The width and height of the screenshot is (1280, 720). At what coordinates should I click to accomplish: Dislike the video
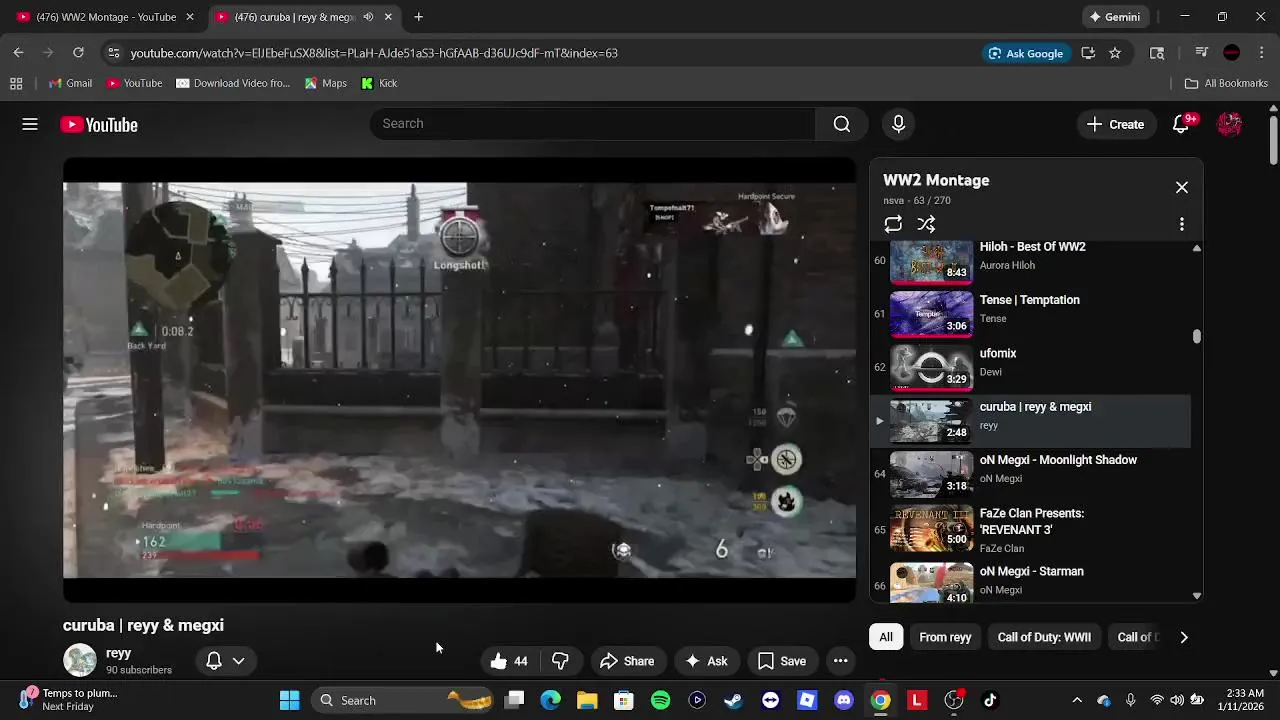[x=560, y=661]
